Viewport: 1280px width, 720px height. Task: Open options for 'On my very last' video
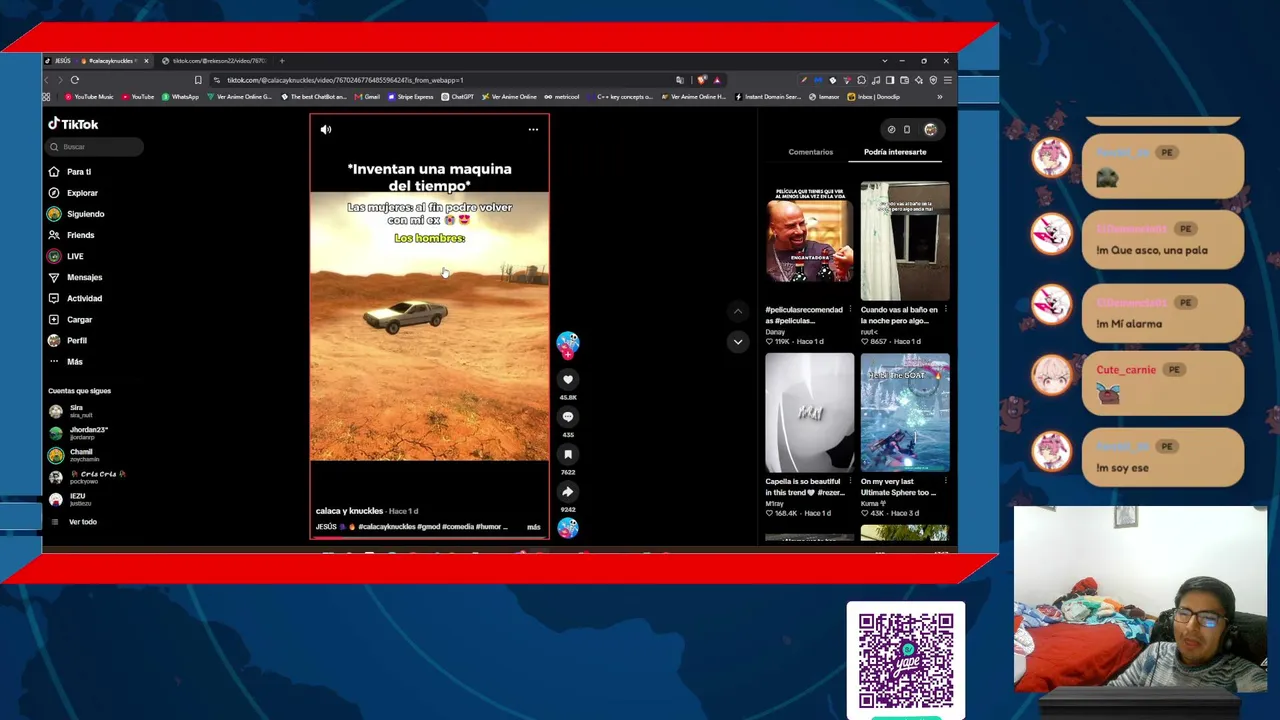pyautogui.click(x=946, y=482)
